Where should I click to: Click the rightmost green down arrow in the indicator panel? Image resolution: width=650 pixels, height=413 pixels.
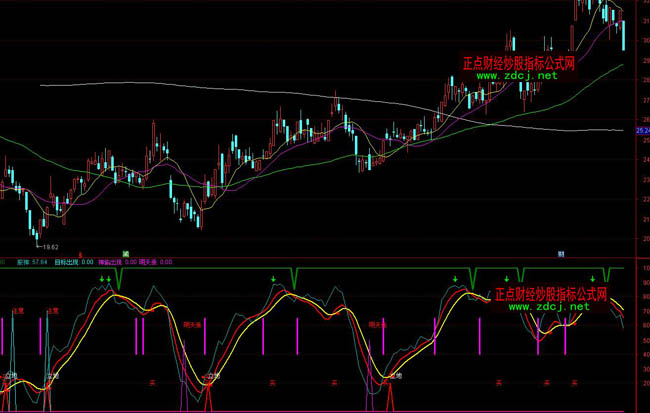click(606, 277)
